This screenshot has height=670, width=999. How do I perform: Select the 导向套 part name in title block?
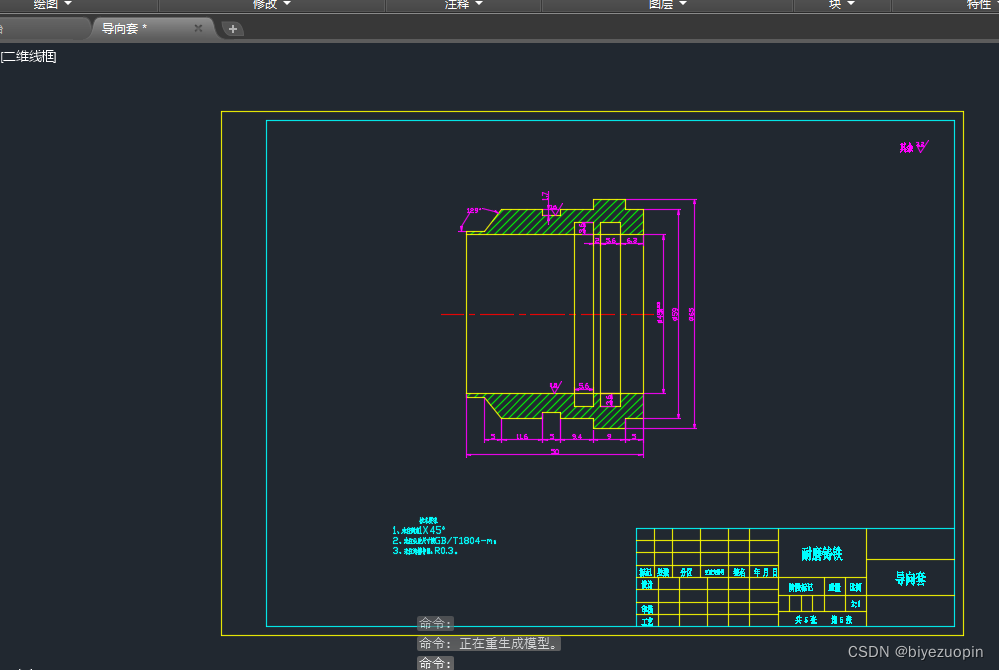(910, 578)
